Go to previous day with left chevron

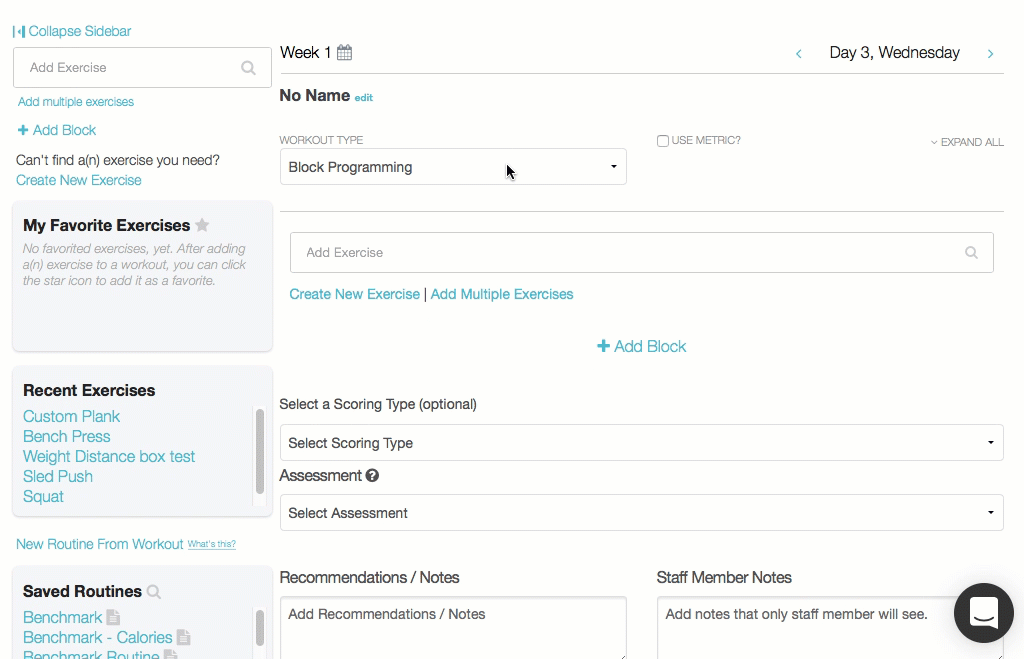[798, 54]
